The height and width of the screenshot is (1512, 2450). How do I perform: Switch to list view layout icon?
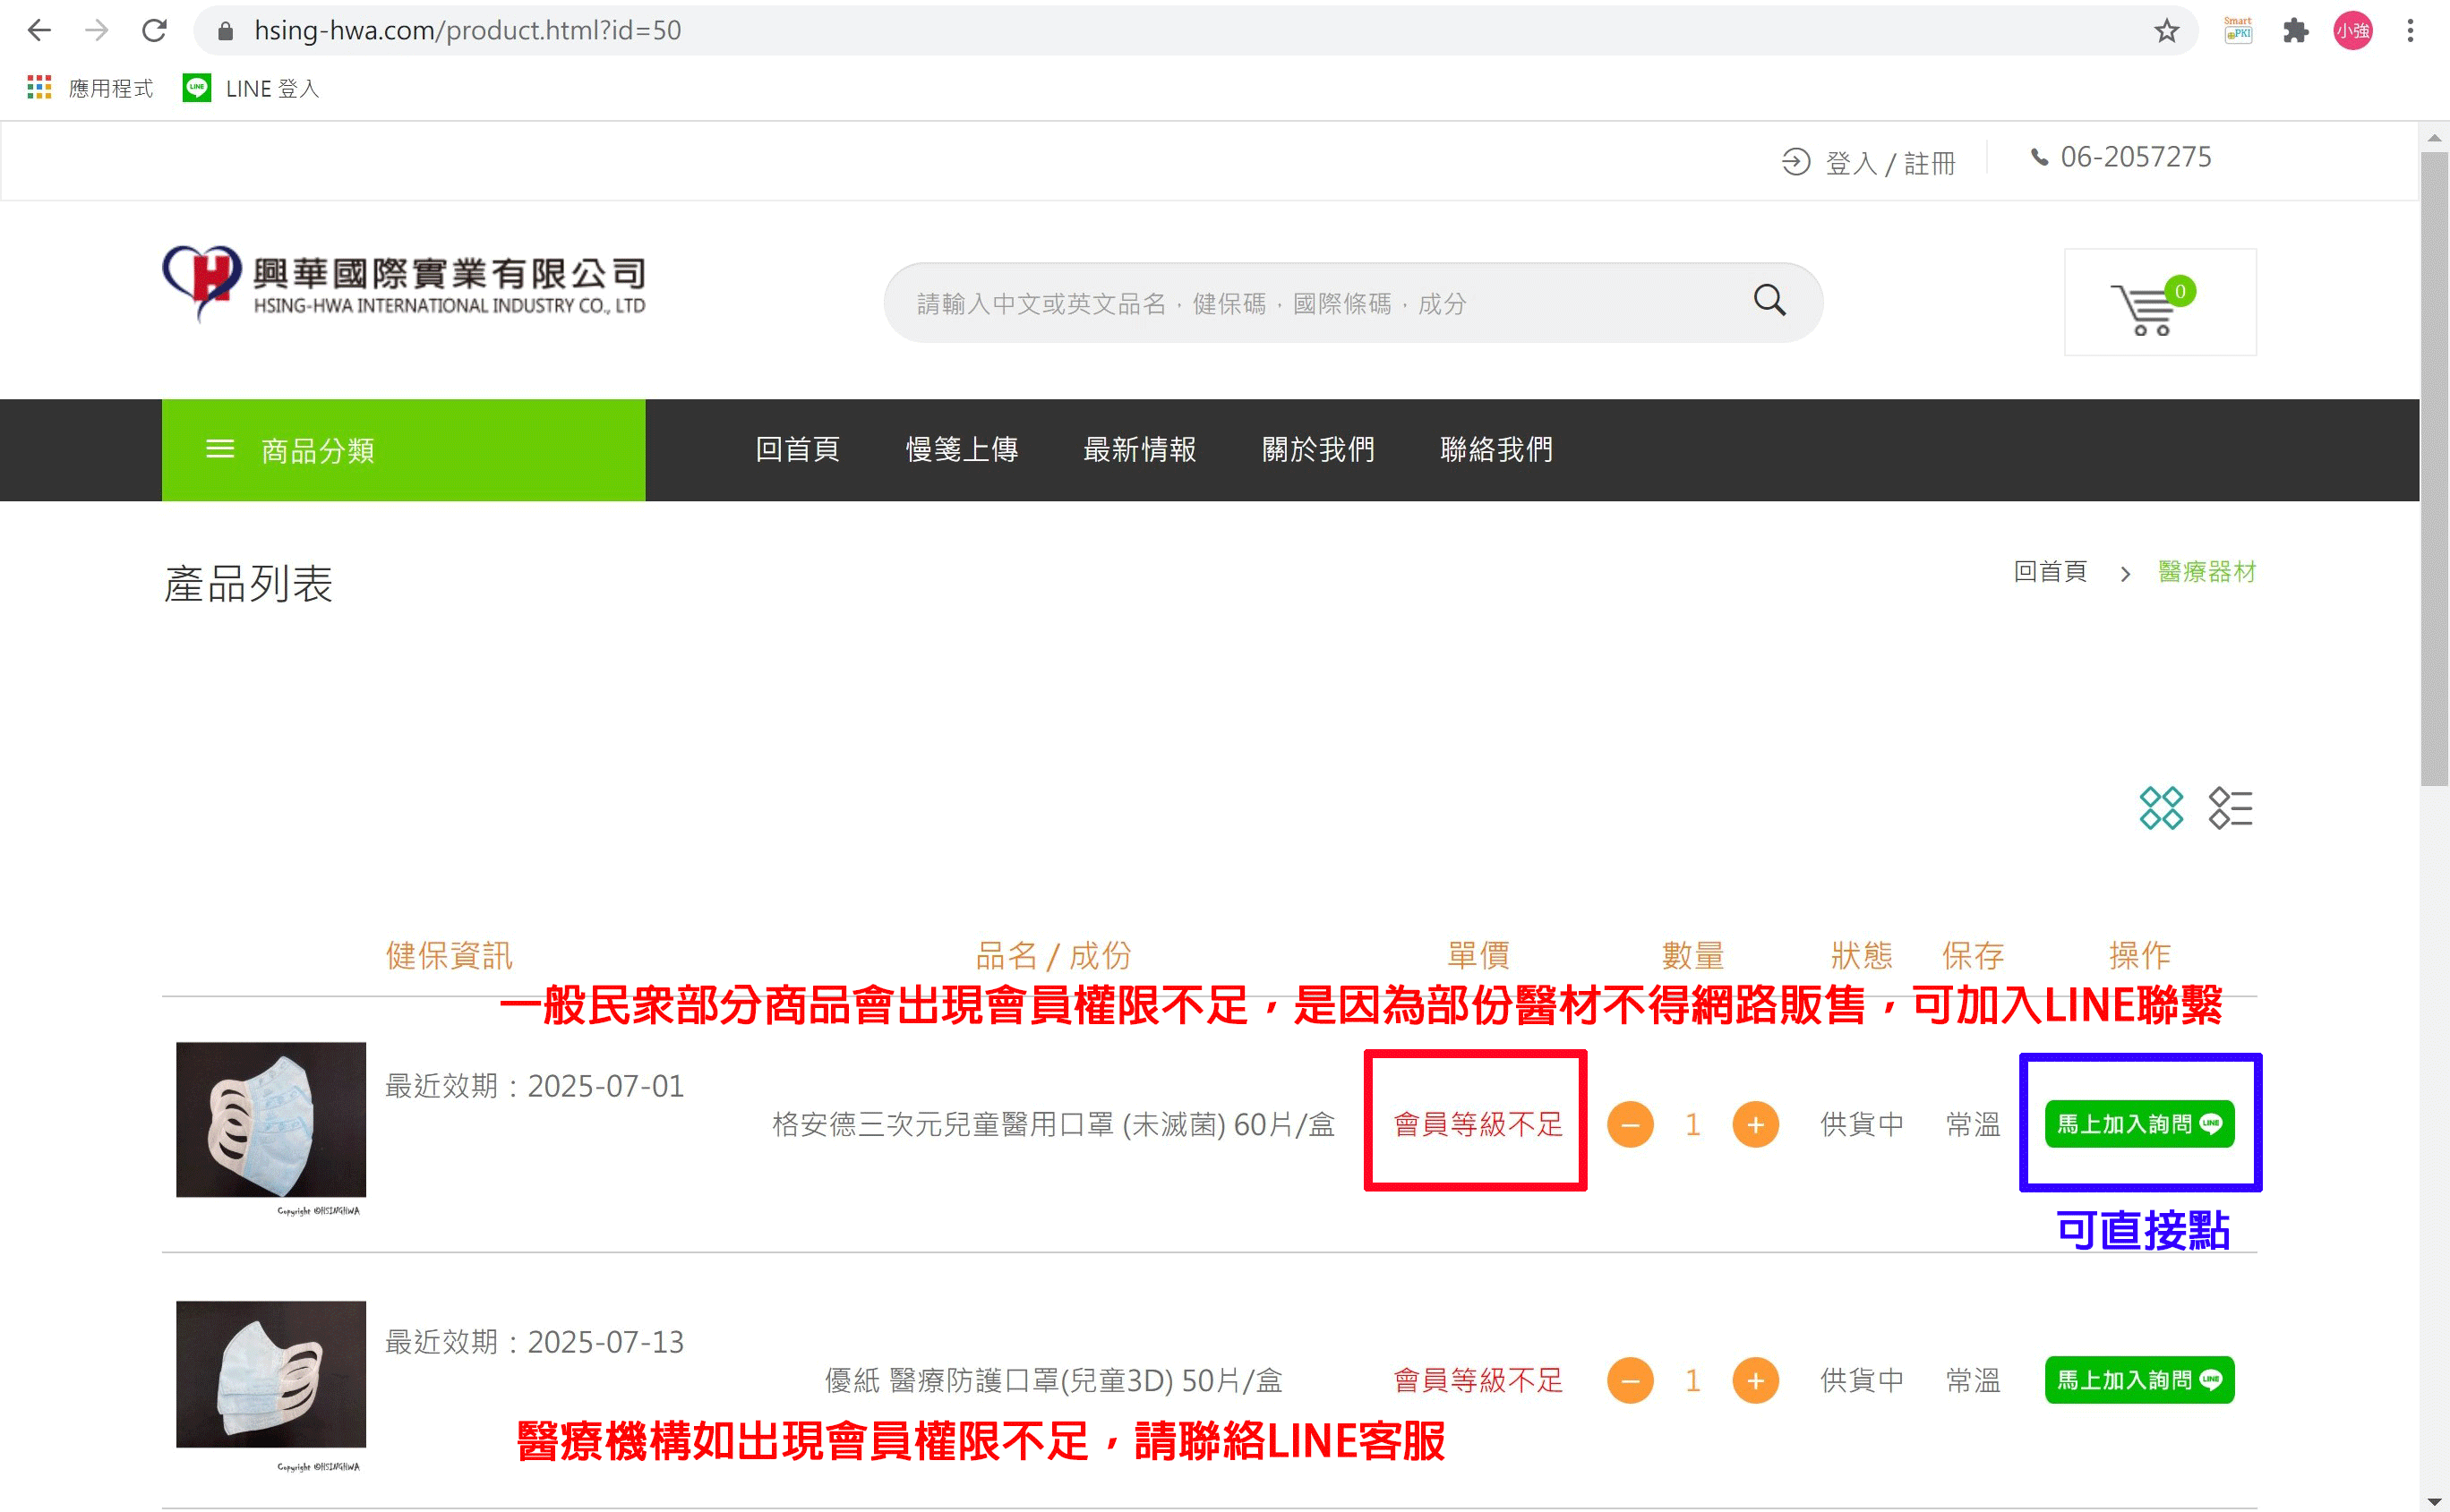pos(2230,808)
